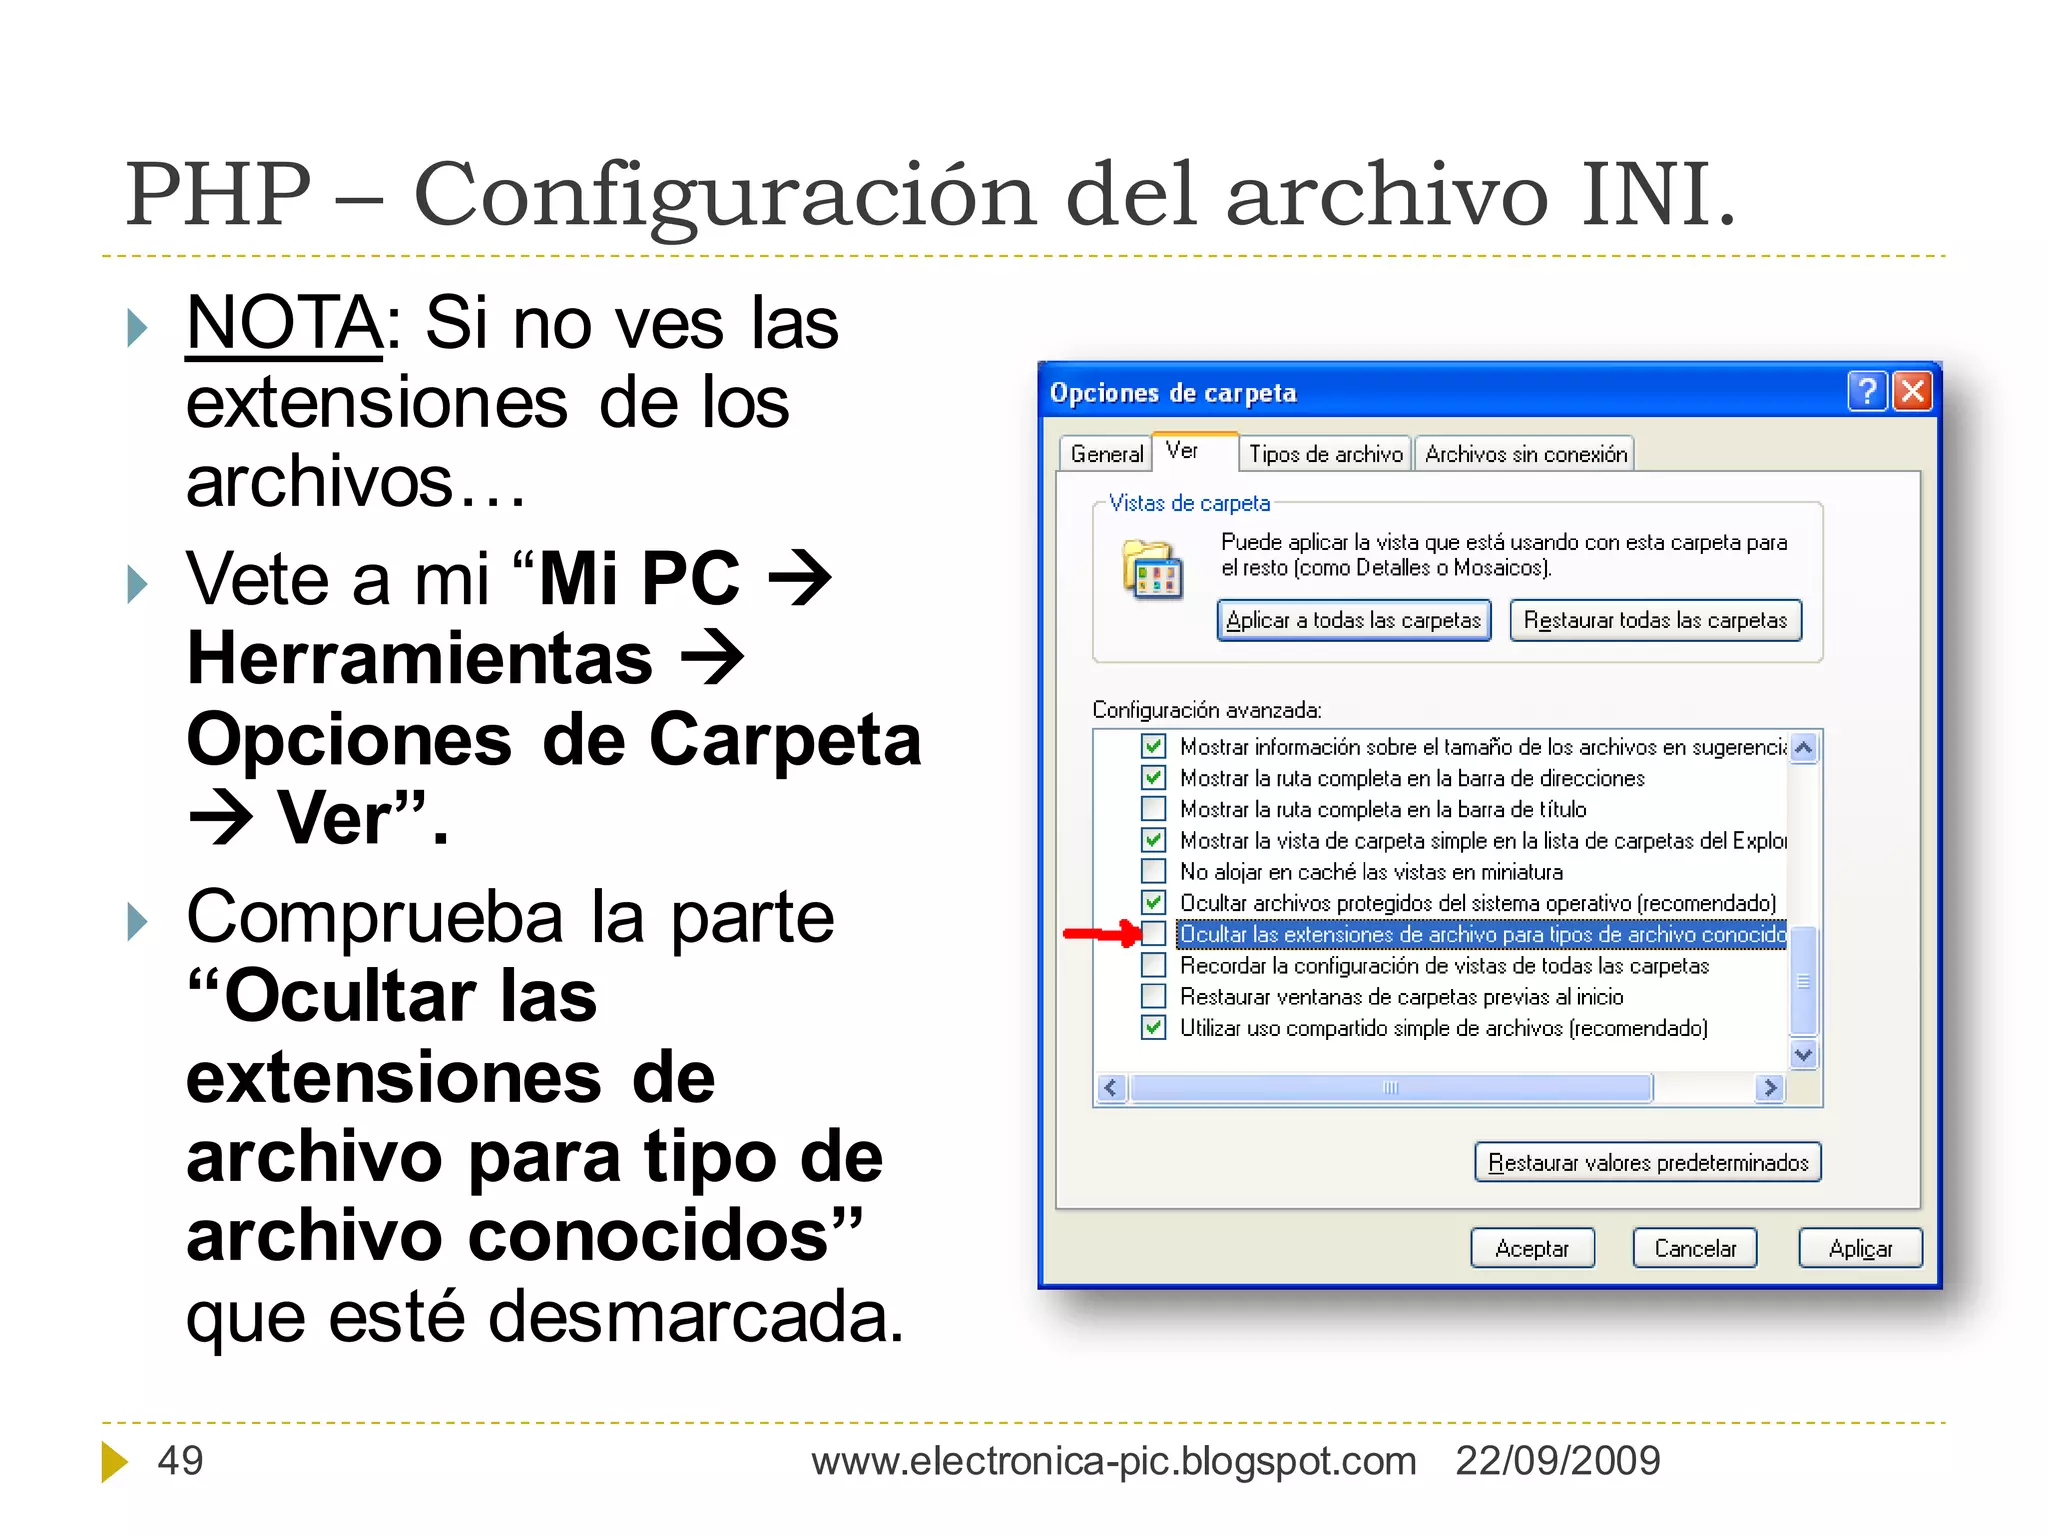Click the Cancelar button

(1695, 1248)
